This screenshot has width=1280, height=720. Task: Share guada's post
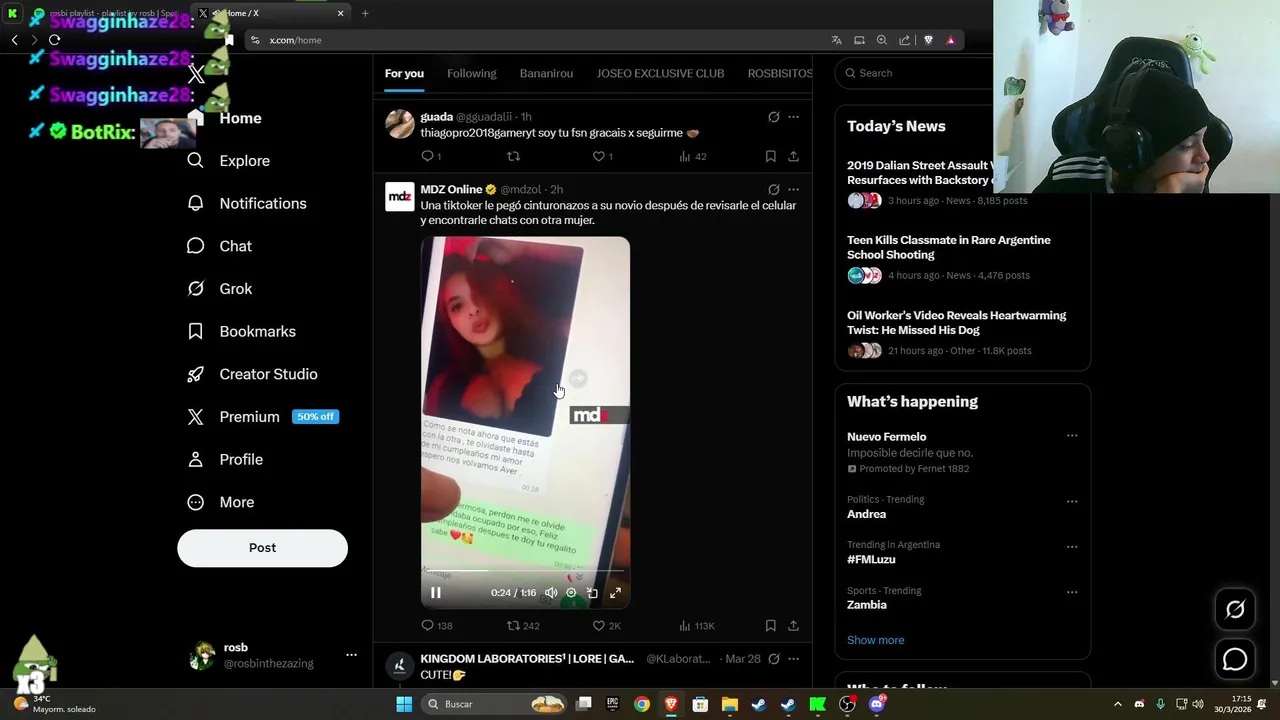coord(793,156)
